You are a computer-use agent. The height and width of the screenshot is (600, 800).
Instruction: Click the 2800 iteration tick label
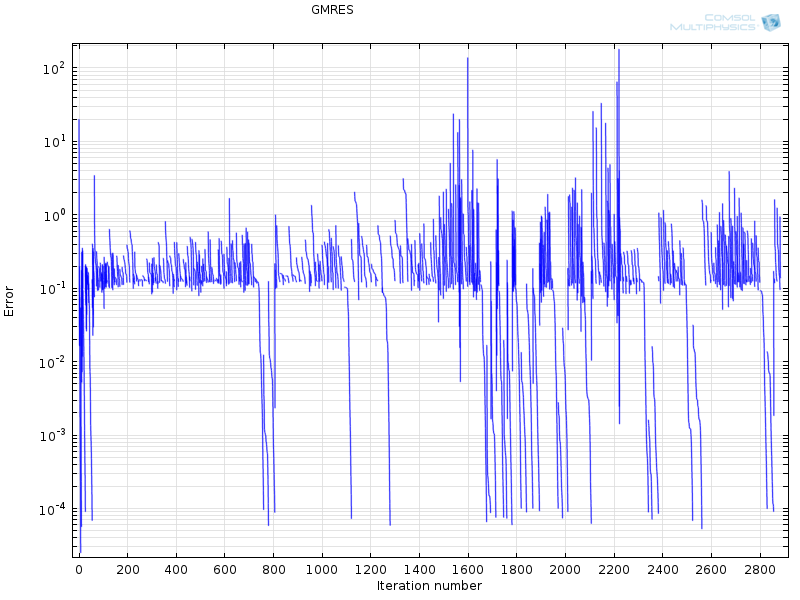(x=760, y=570)
